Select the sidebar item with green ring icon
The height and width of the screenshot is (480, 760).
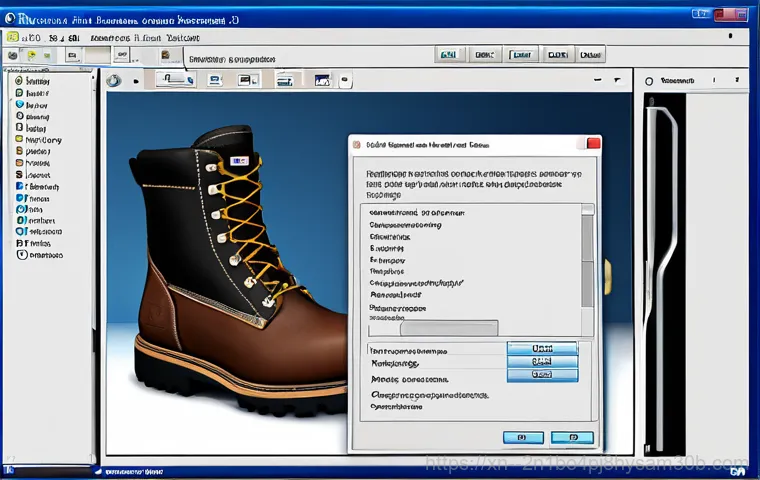pos(33,80)
